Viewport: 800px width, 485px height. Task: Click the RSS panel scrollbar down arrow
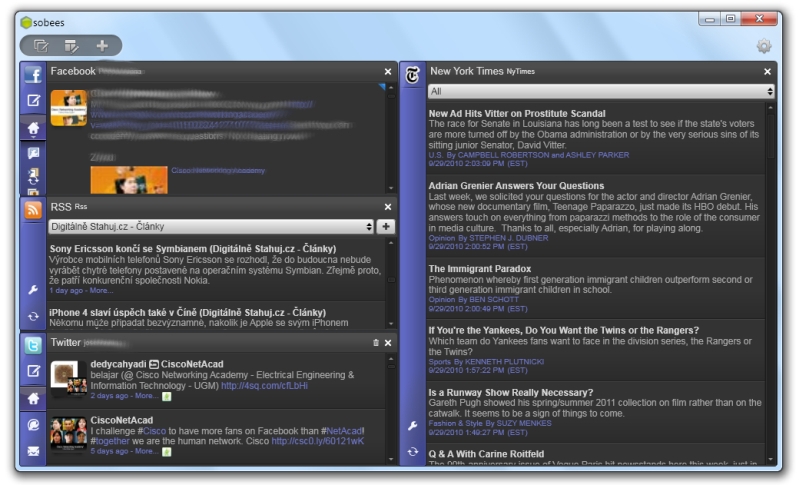(x=391, y=324)
